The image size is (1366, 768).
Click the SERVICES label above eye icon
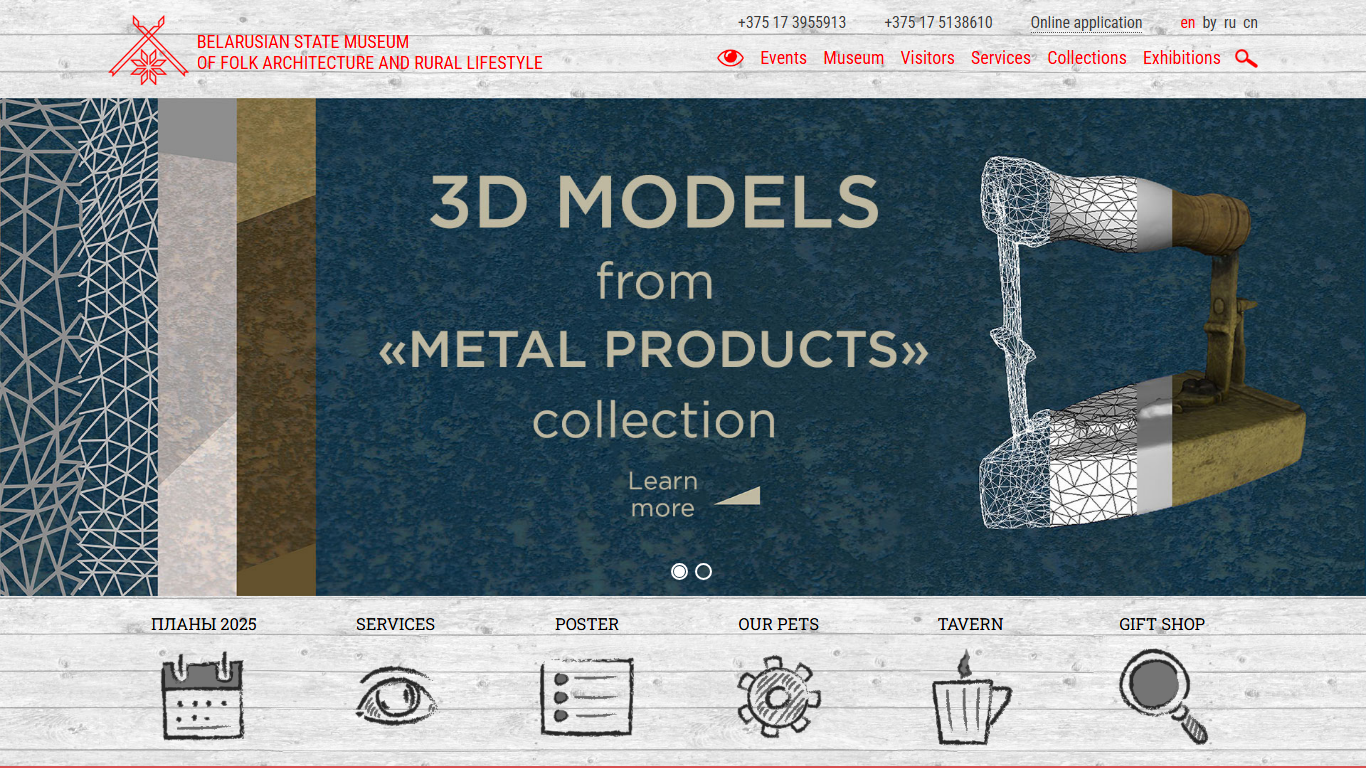[x=396, y=624]
